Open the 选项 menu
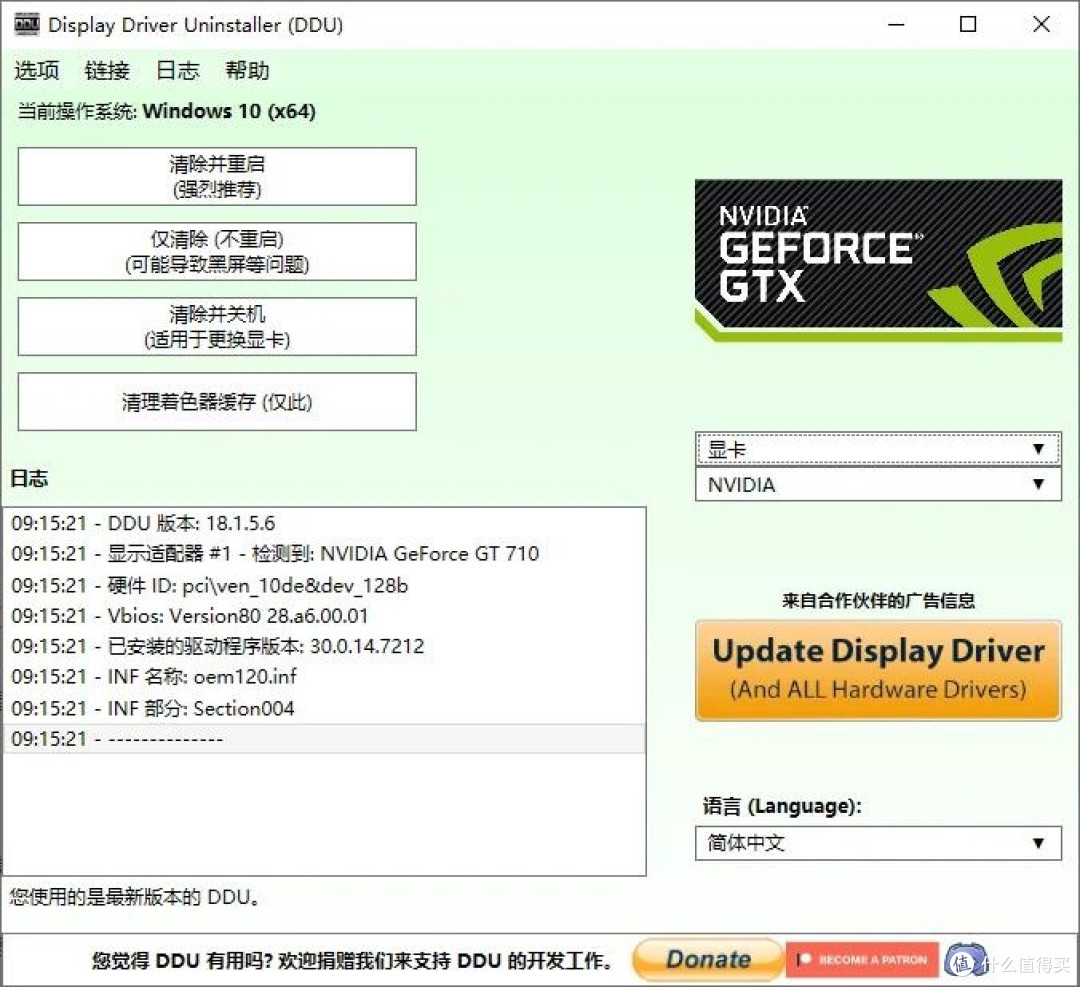 (37, 70)
